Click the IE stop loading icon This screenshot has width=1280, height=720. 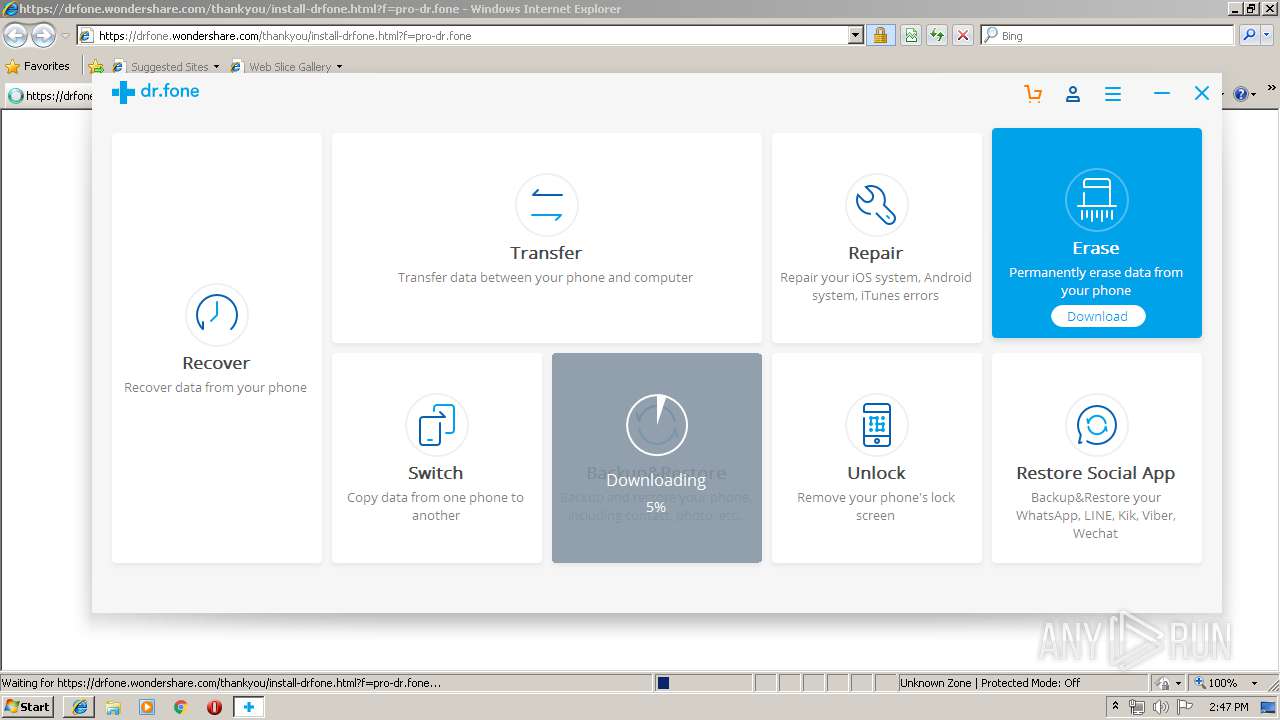[963, 35]
